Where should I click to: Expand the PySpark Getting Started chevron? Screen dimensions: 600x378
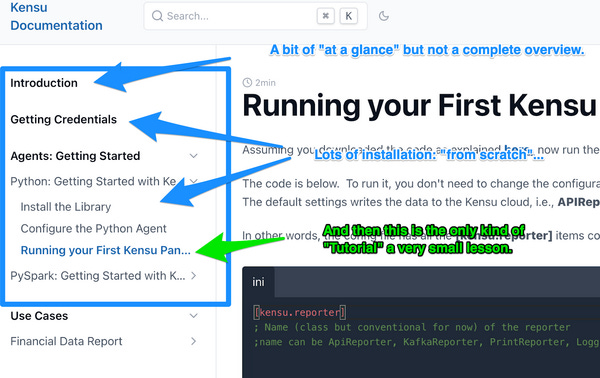(194, 276)
